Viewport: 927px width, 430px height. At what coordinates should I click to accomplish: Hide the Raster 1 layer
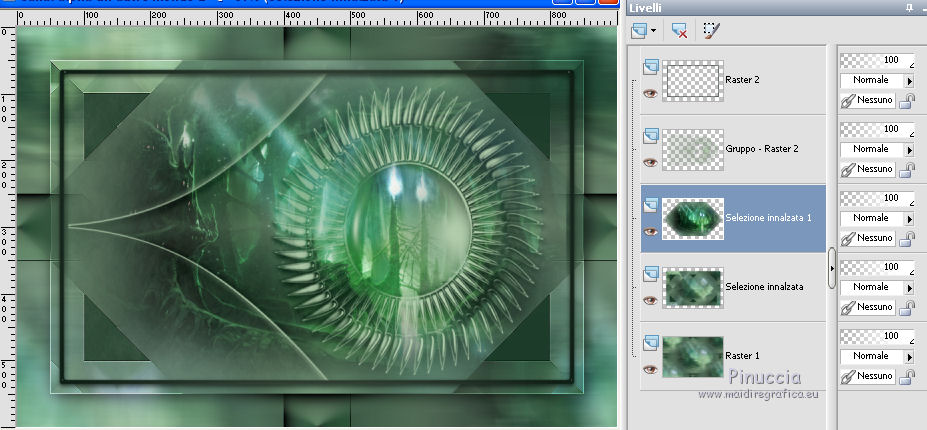(x=650, y=369)
